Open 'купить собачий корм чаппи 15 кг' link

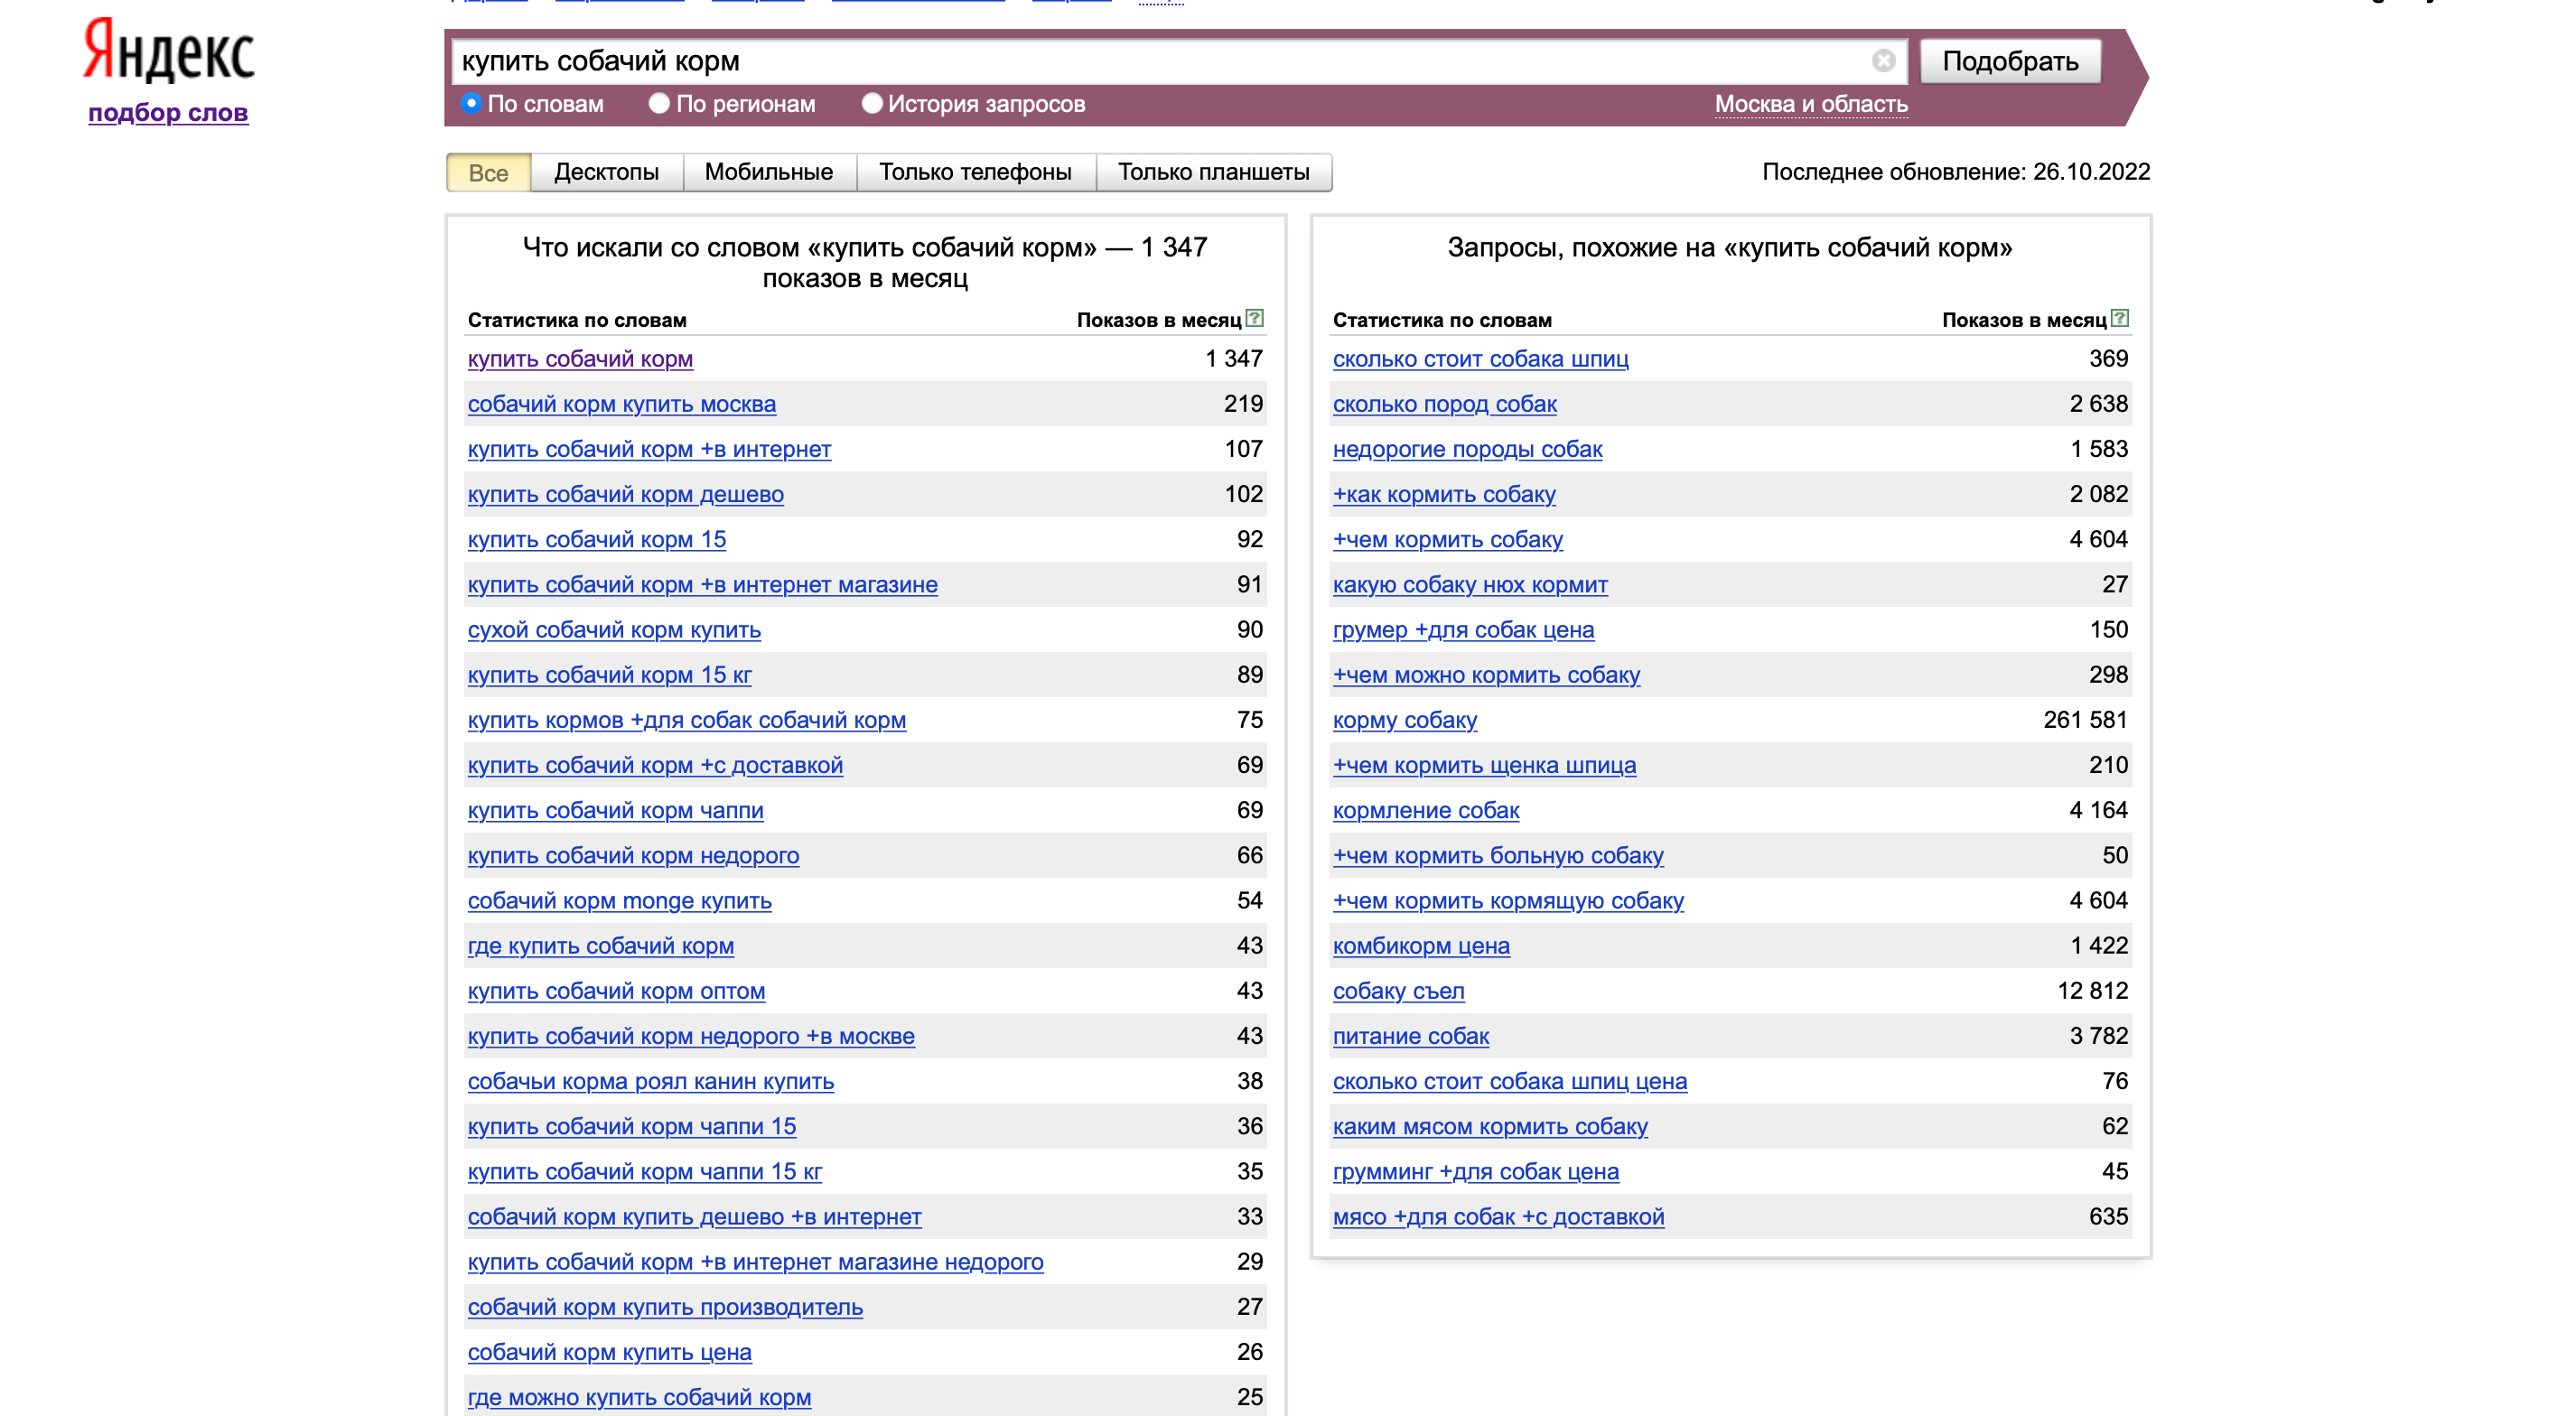645,1171
